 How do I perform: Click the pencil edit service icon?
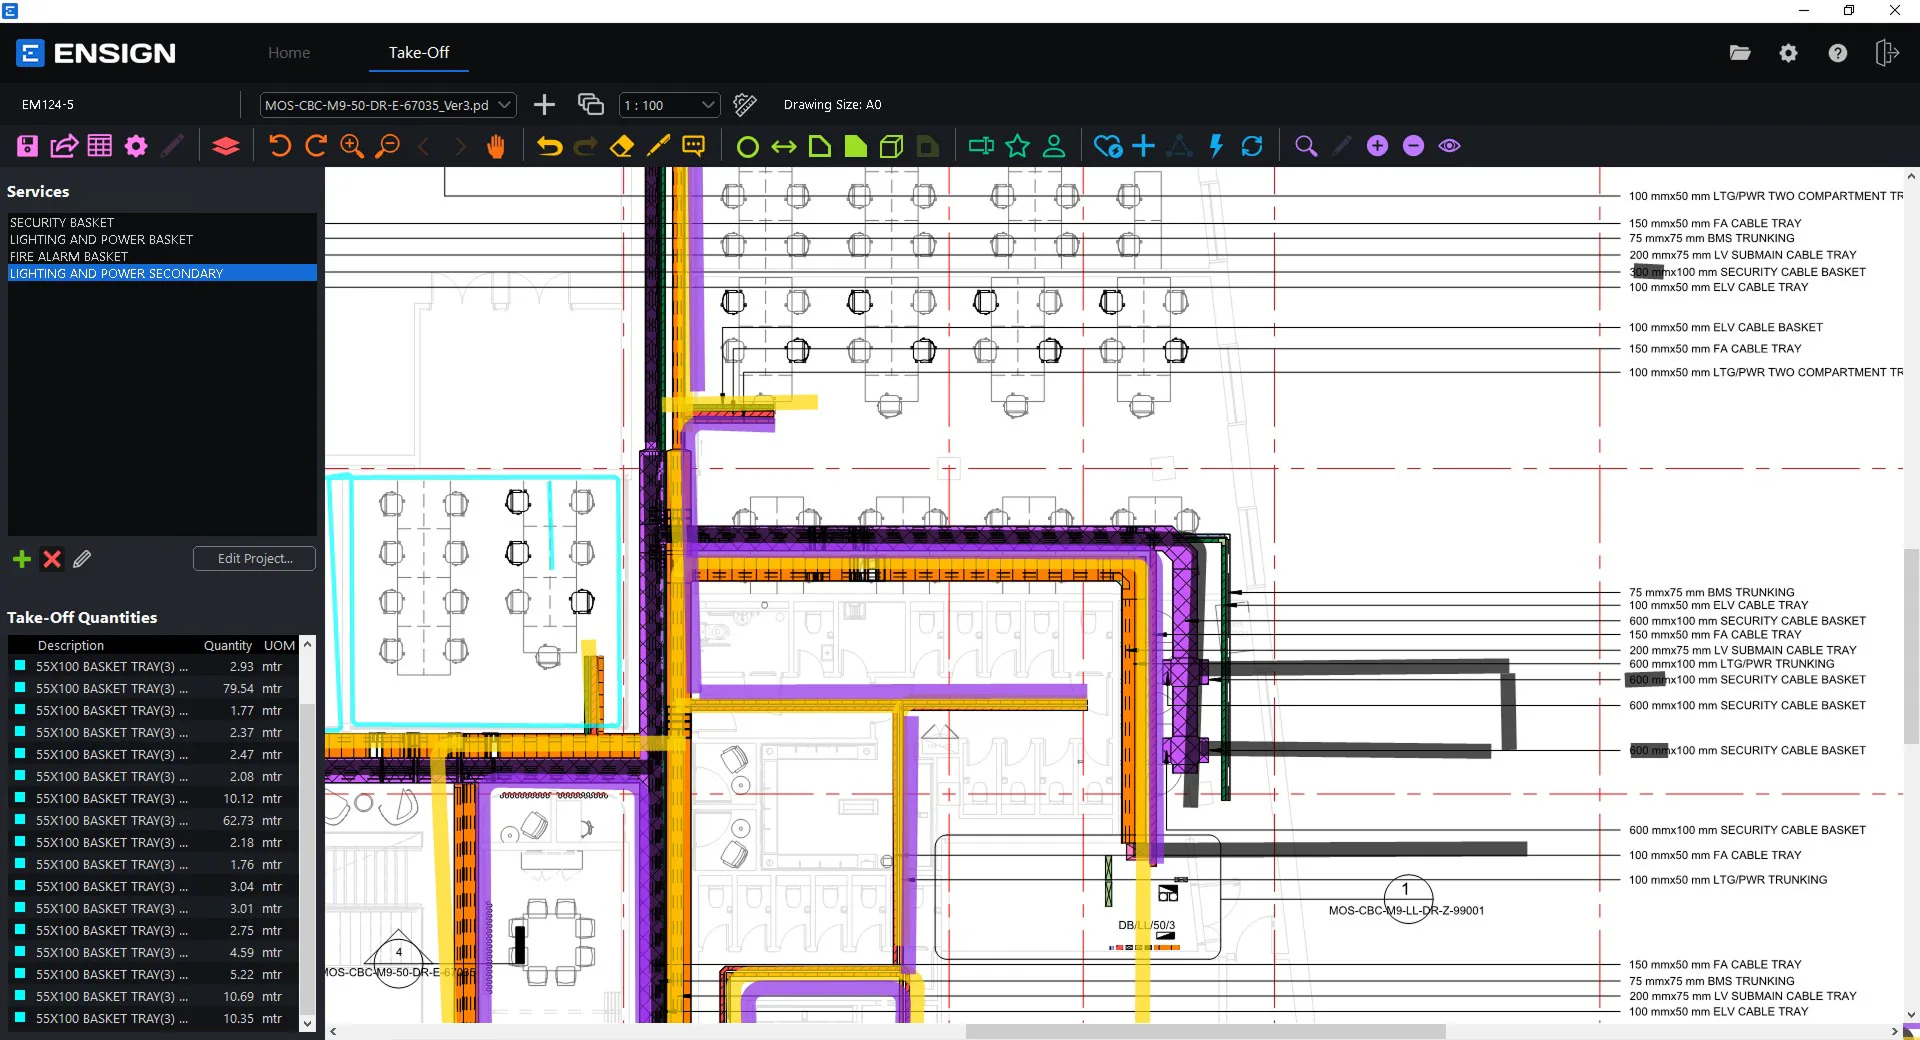(82, 559)
